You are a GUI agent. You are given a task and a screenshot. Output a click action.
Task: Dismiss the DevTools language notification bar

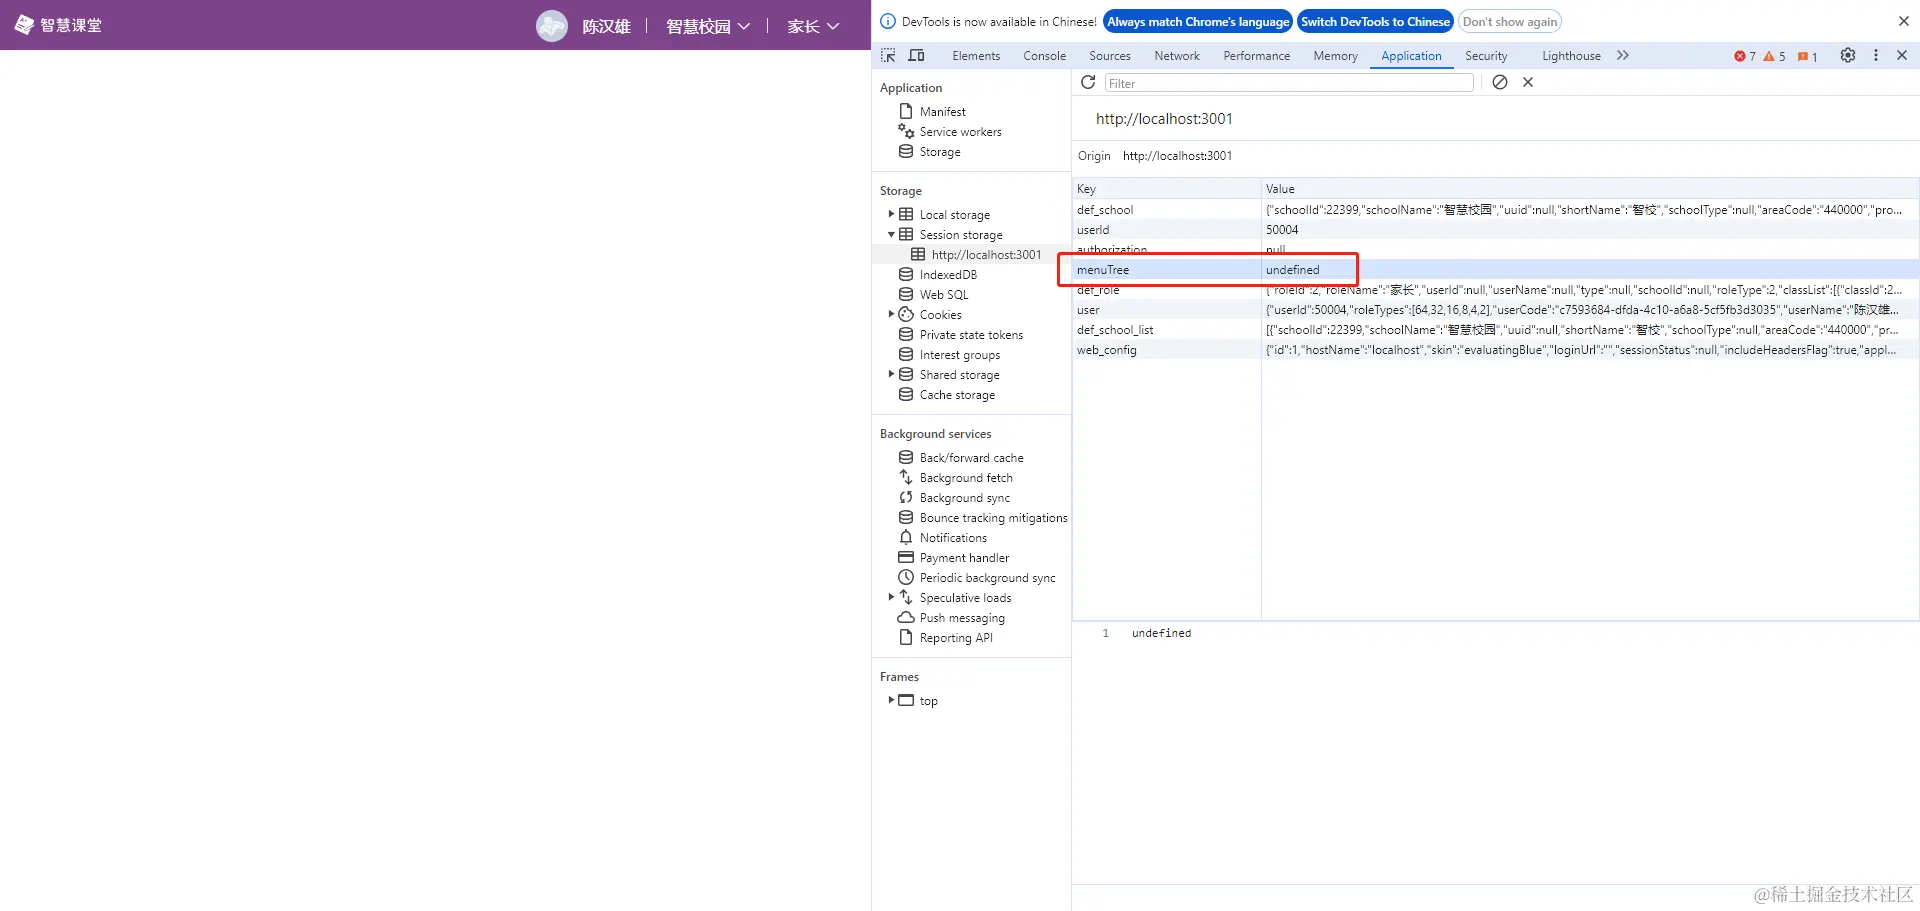click(x=1904, y=21)
